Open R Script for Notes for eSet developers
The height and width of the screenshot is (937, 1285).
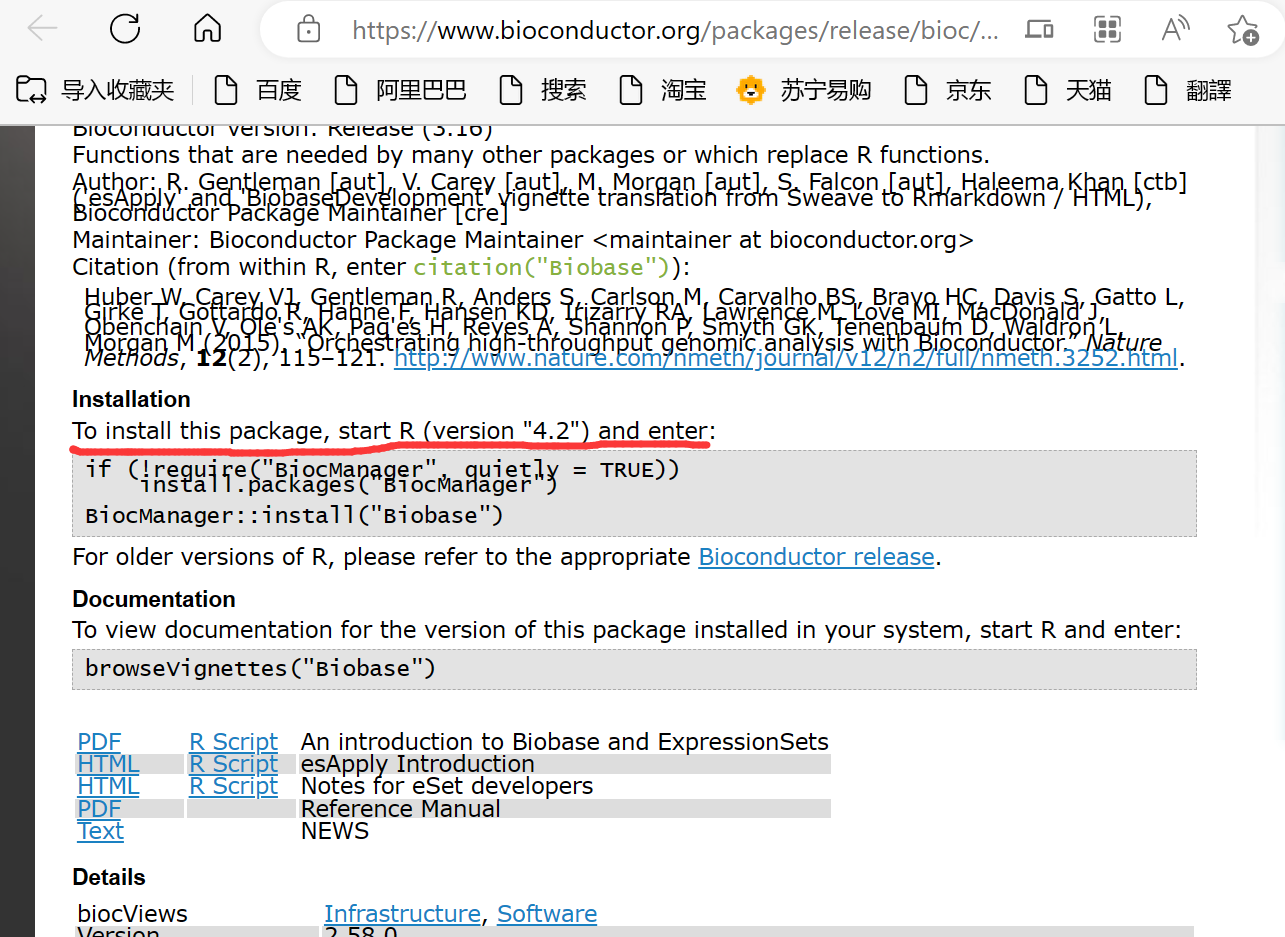[233, 786]
